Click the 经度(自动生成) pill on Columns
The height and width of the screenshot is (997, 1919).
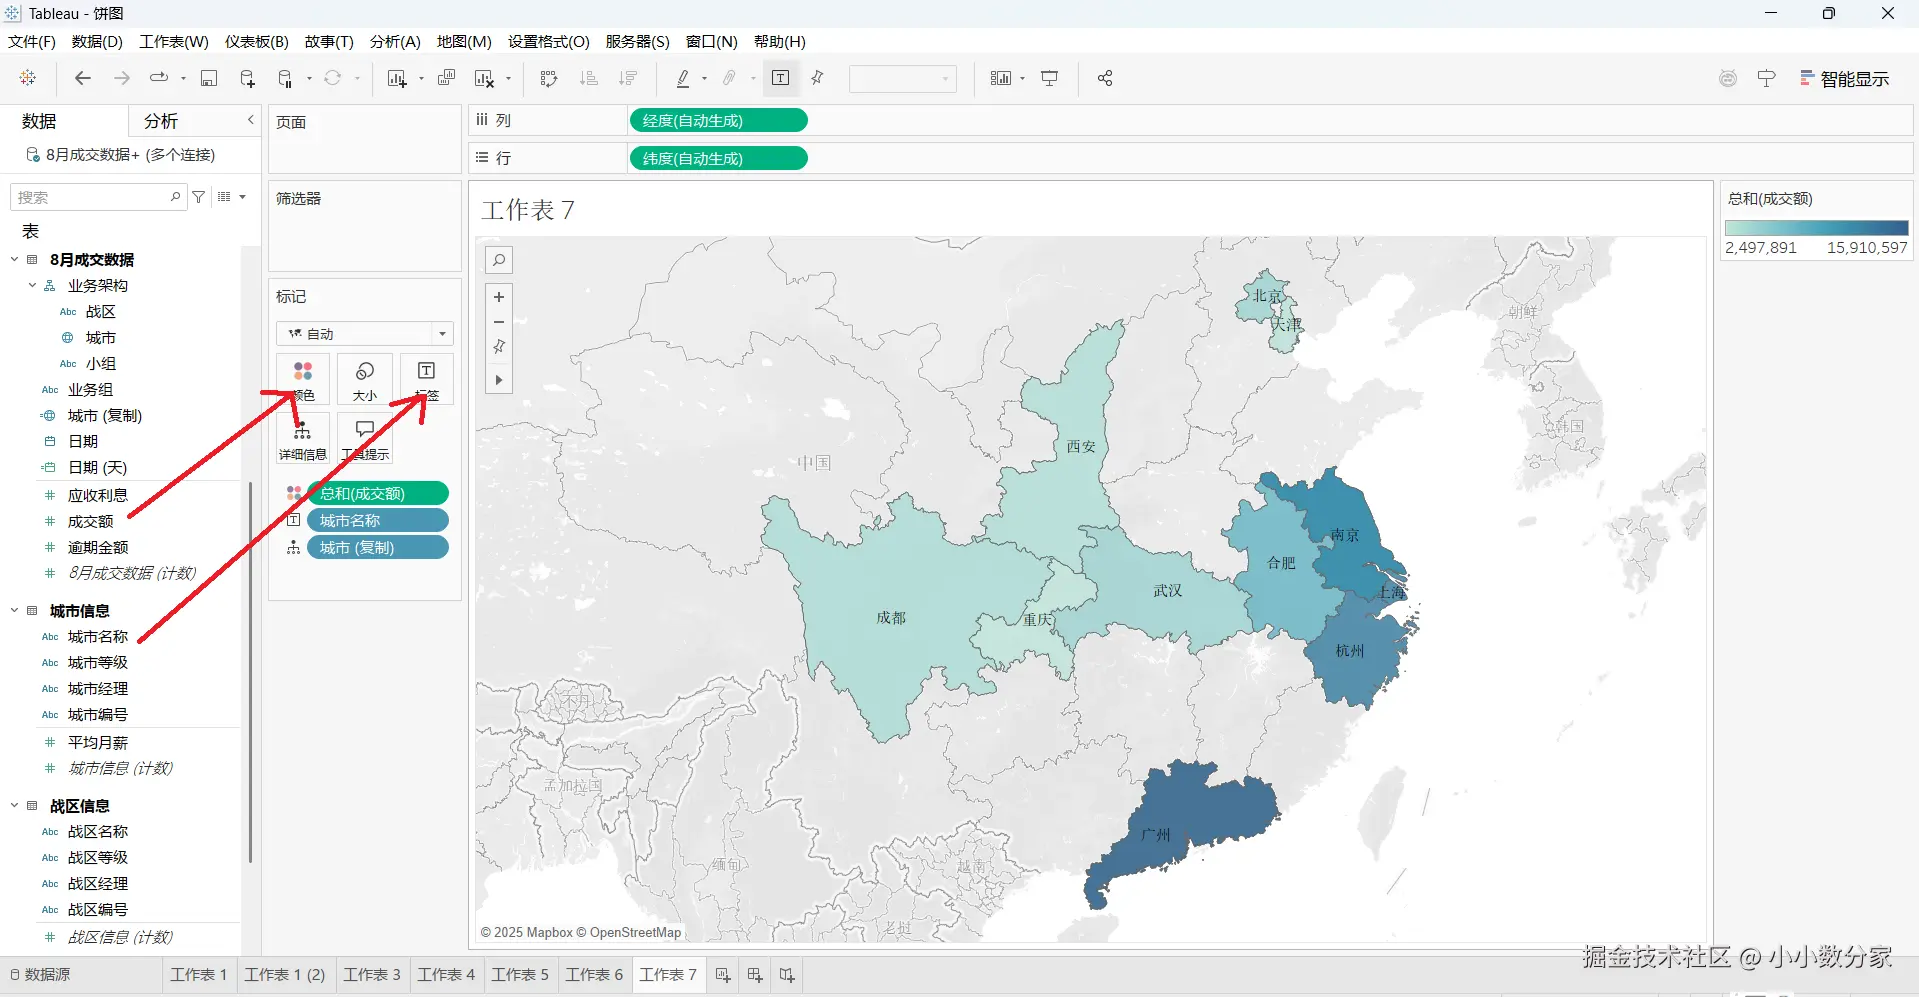tap(718, 121)
